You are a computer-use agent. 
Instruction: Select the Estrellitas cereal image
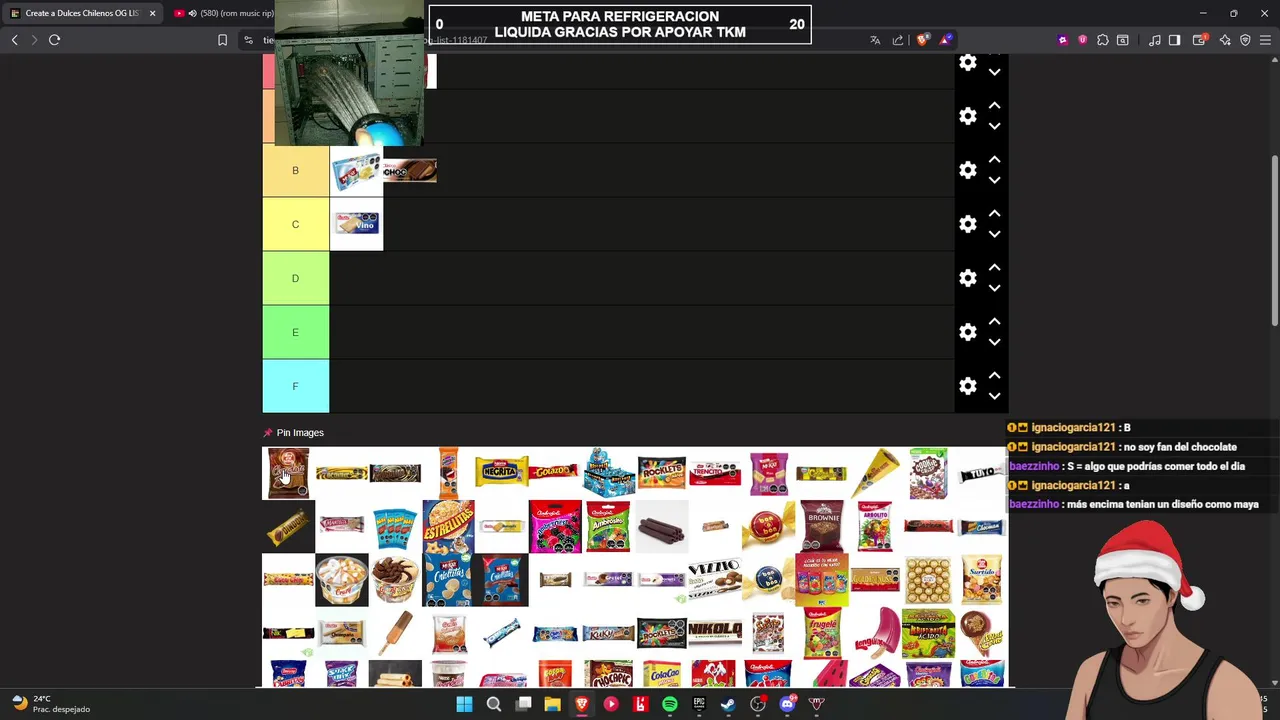(x=448, y=526)
